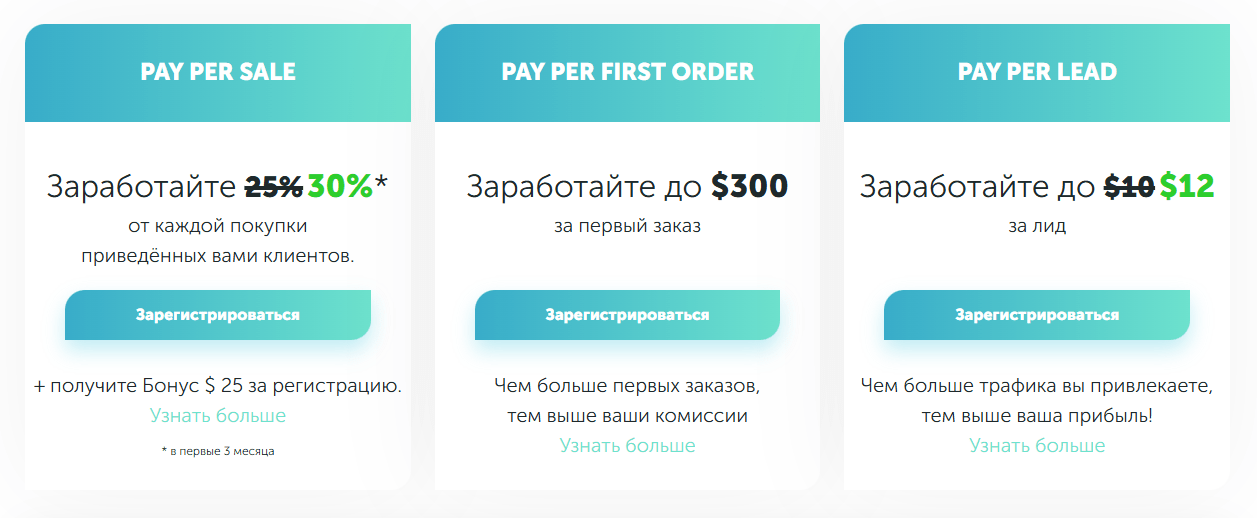Screen dimensions: 1257x518
Task: Click the за первый заказ subtitle
Action: [x=627, y=226]
